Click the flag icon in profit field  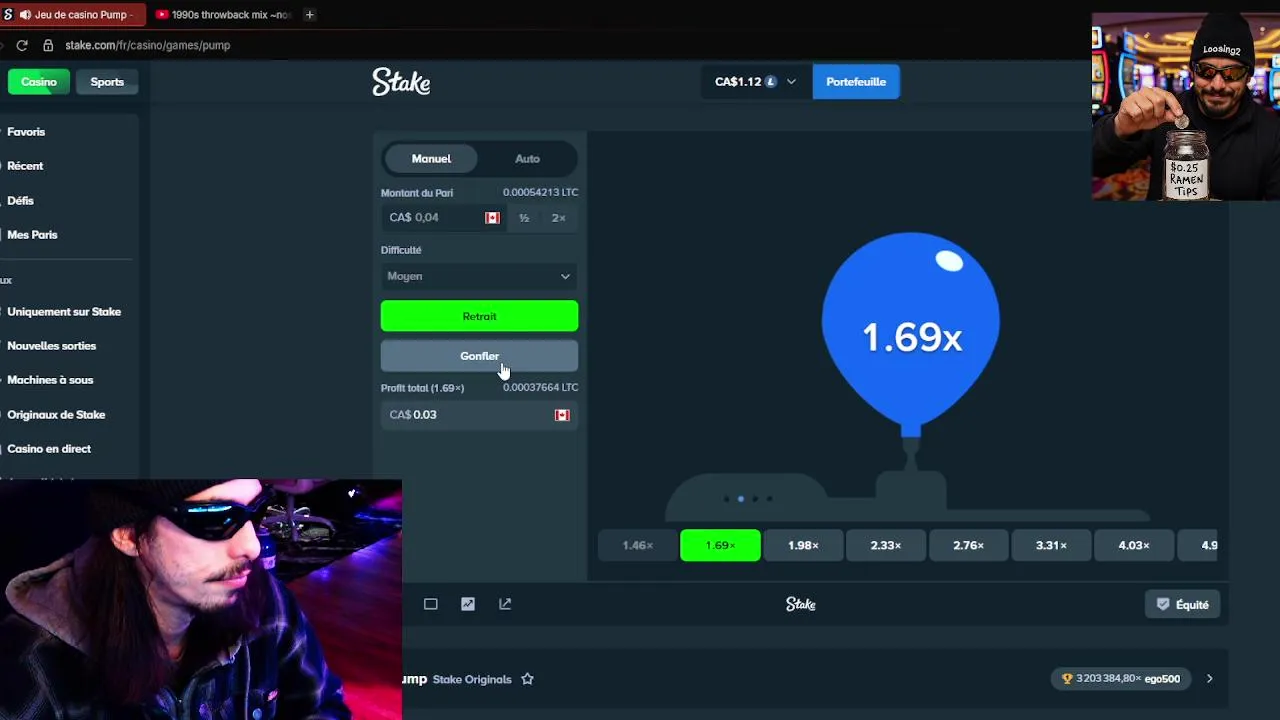[x=562, y=415]
